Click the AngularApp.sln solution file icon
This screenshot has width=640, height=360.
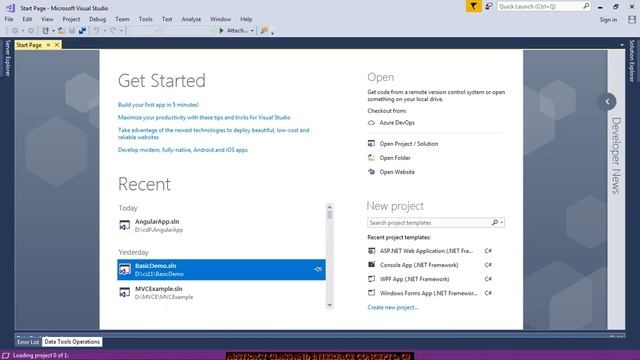(x=124, y=225)
